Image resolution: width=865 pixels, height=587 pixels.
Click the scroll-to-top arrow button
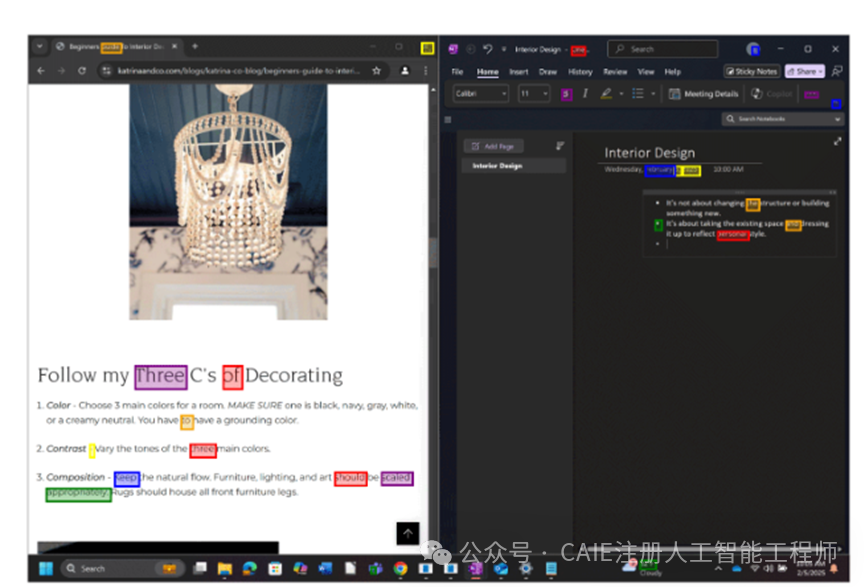tap(407, 534)
